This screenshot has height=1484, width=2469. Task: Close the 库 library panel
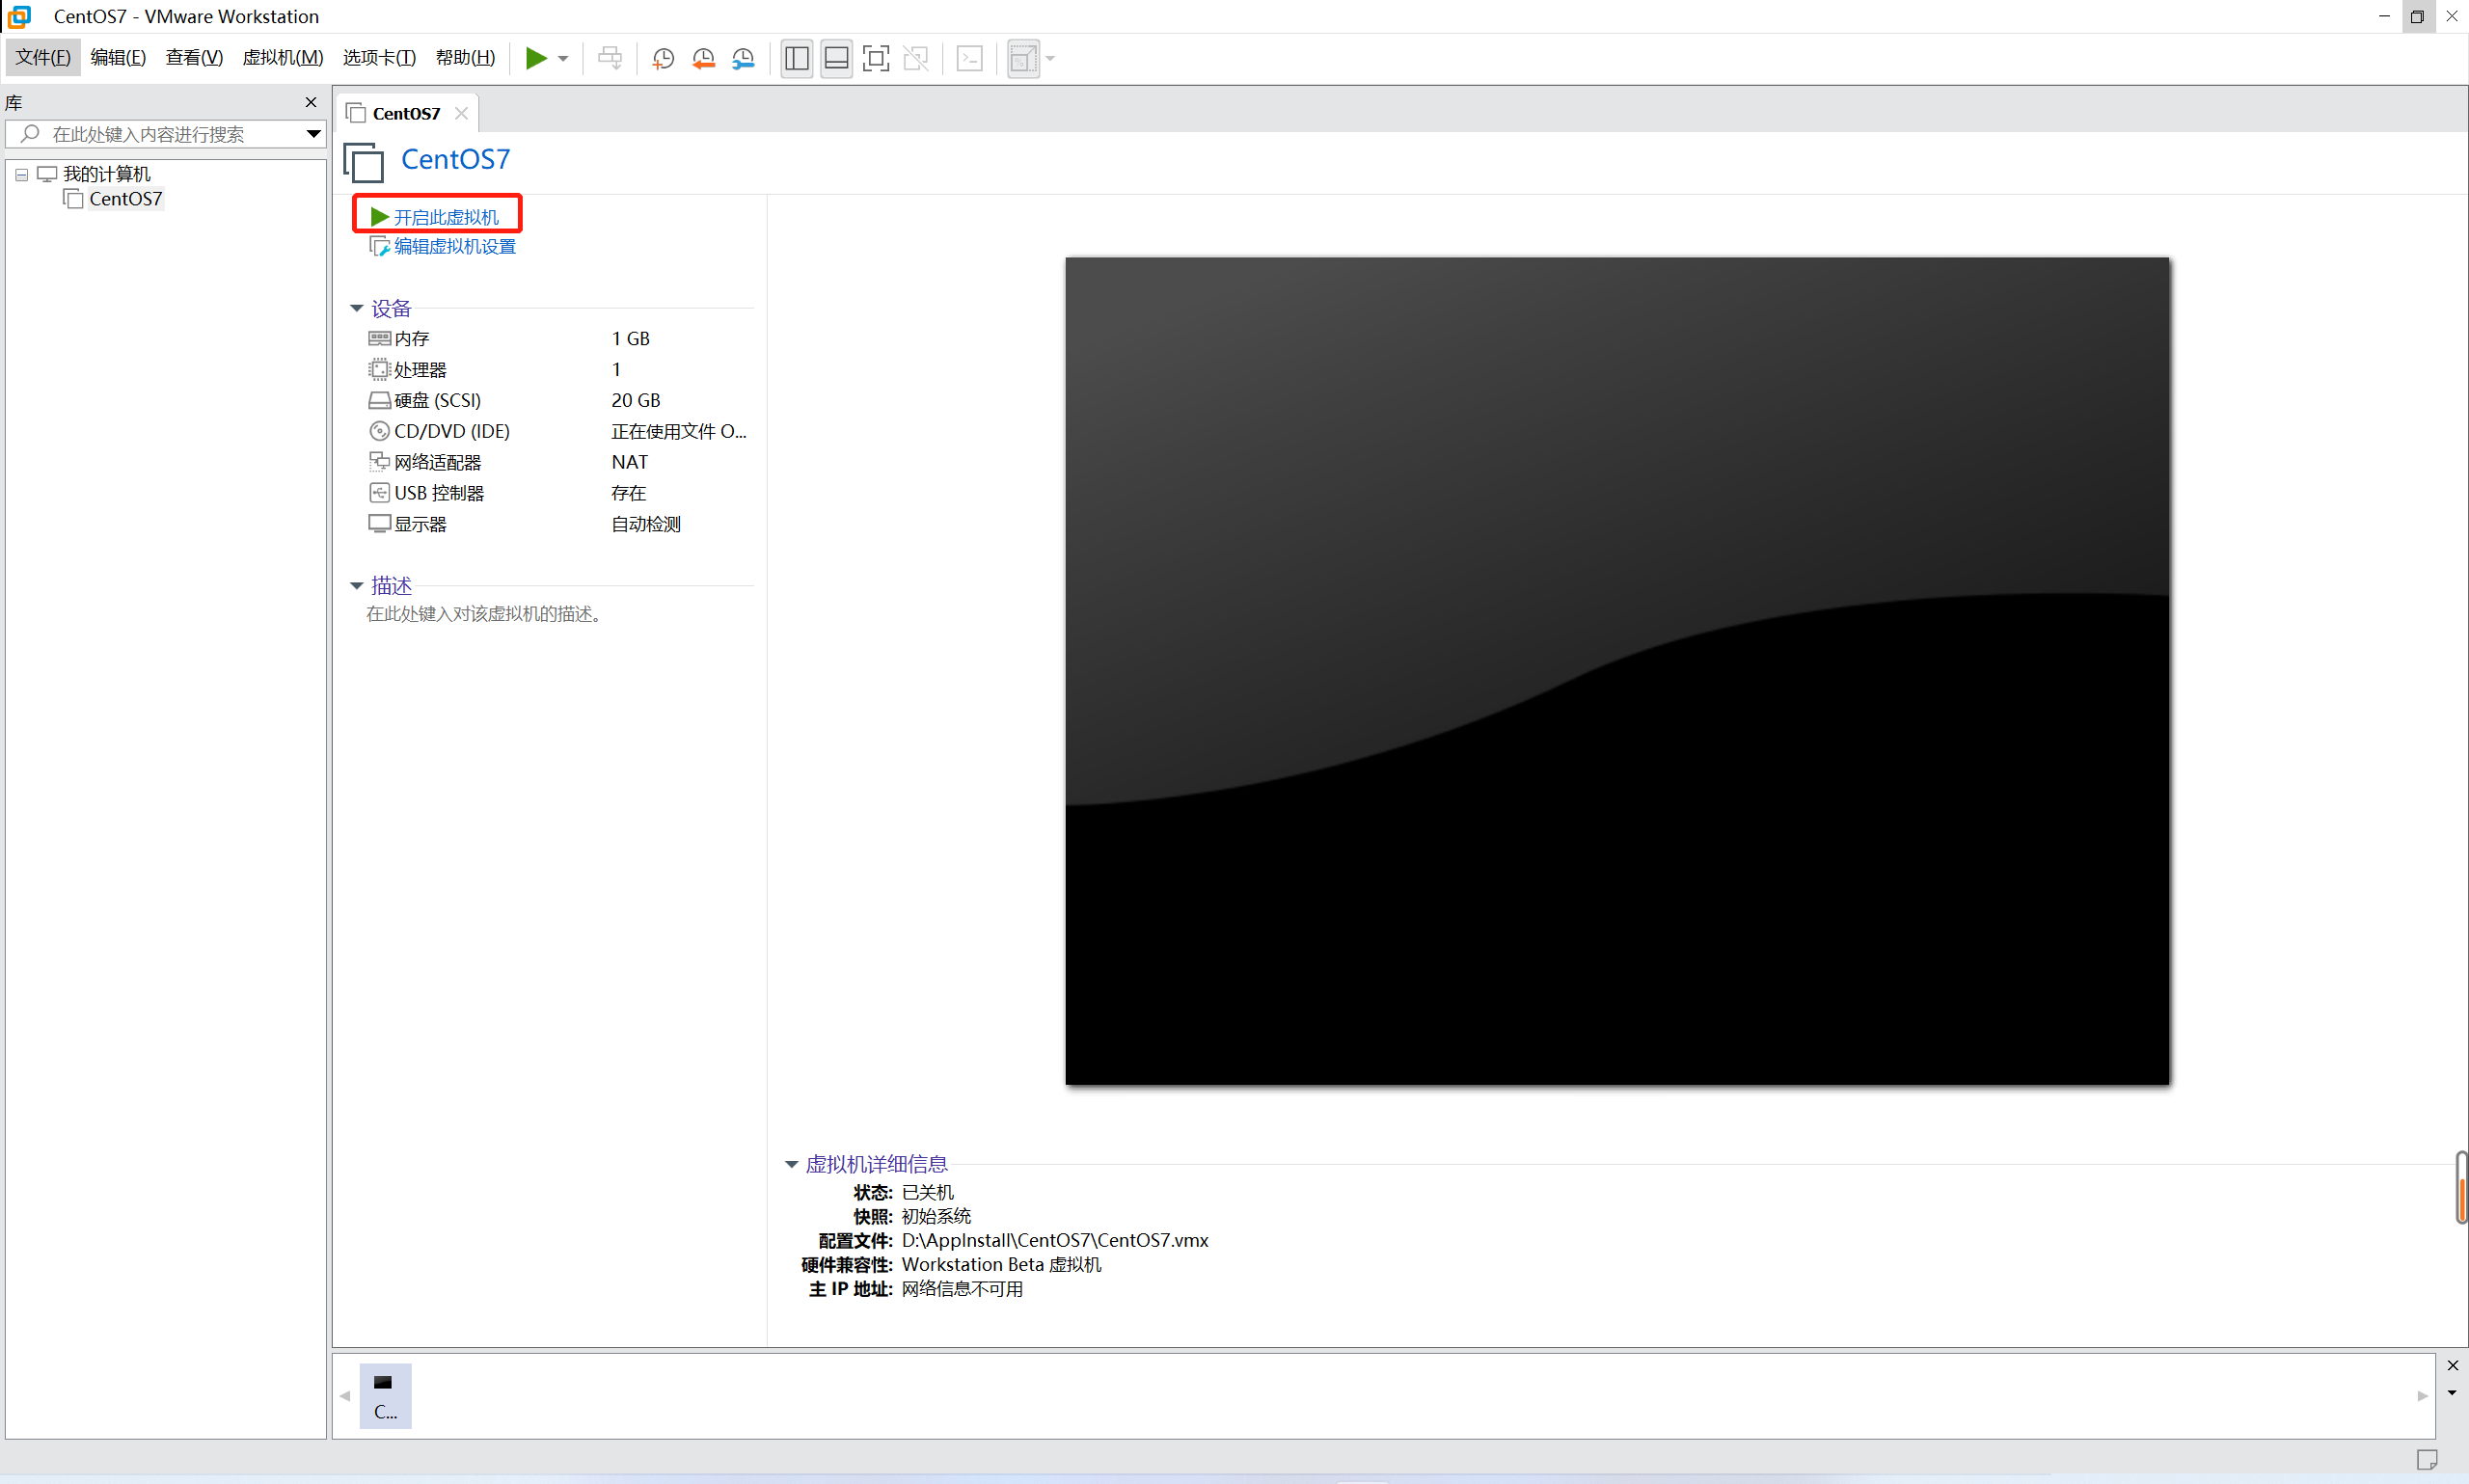(x=311, y=102)
